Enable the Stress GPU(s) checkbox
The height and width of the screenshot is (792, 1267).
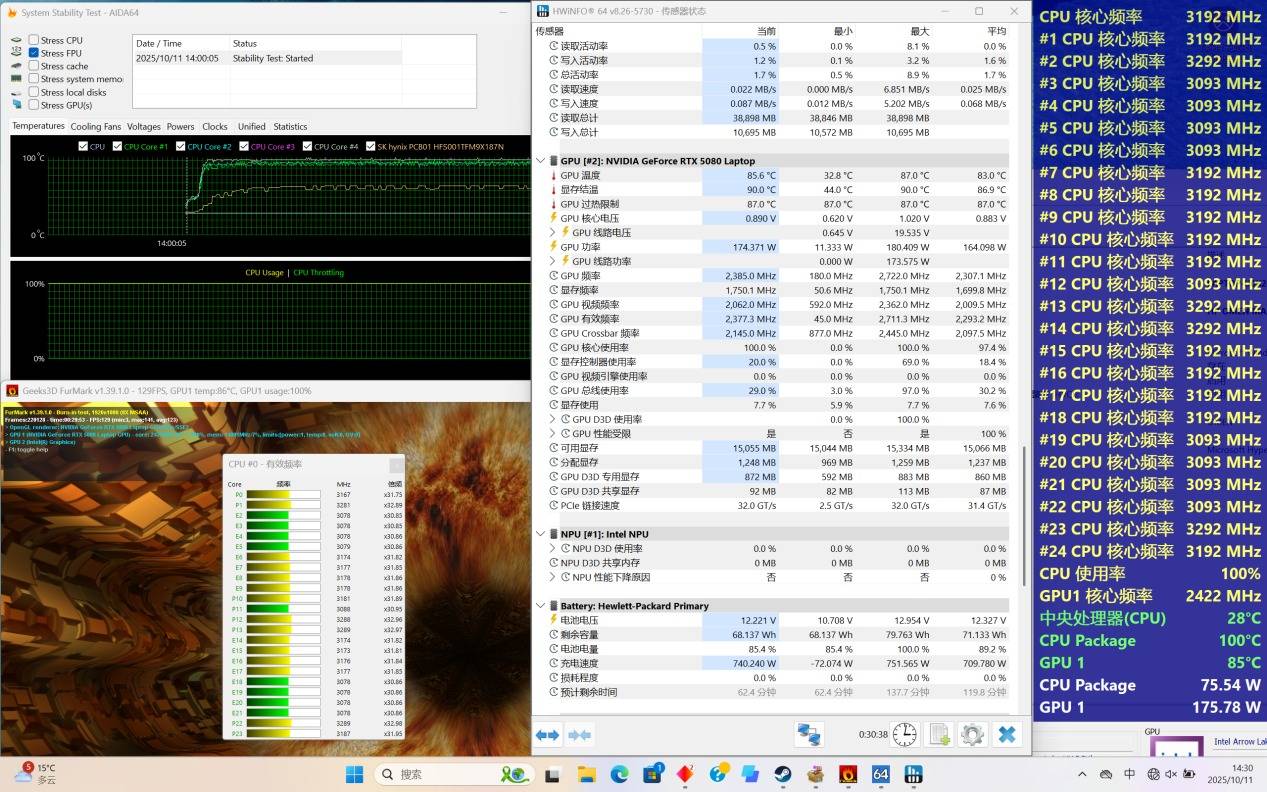[34, 105]
